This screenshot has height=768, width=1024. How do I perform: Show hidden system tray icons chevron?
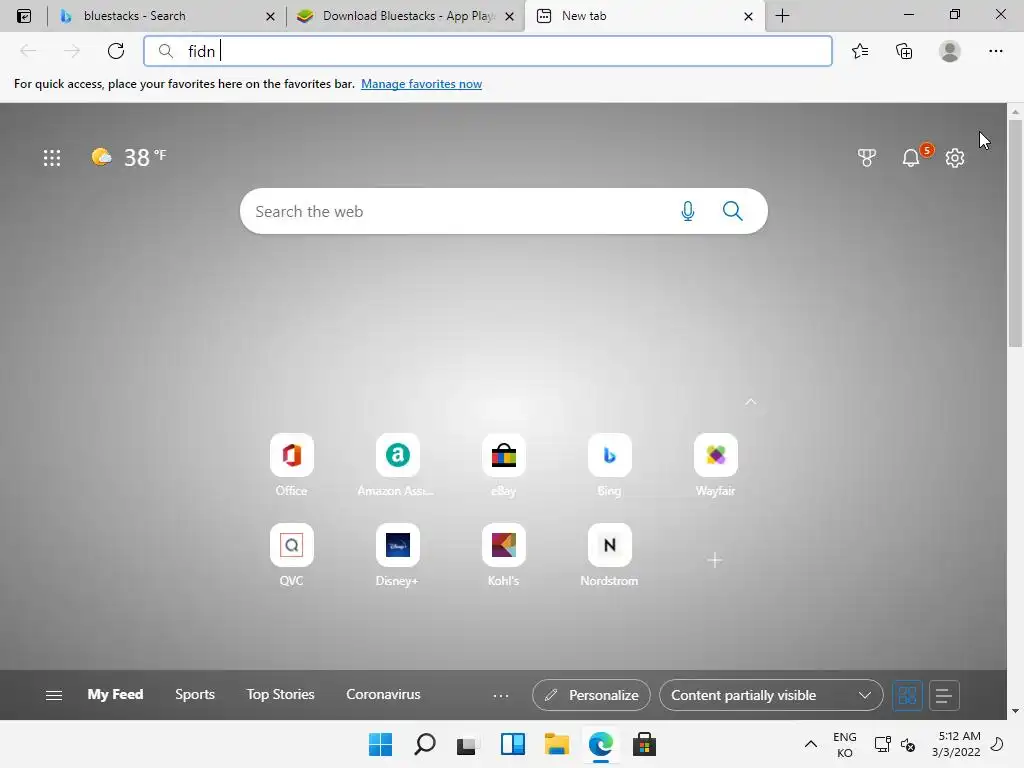tap(810, 744)
